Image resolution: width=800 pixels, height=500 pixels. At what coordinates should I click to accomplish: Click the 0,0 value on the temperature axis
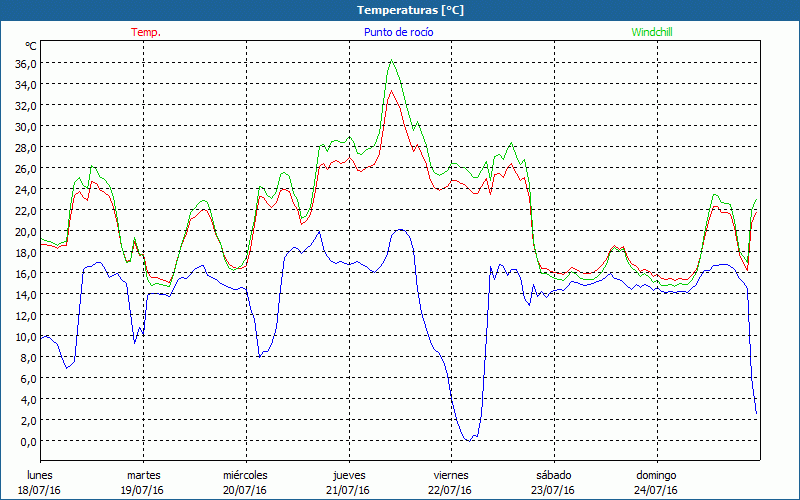(x=27, y=441)
